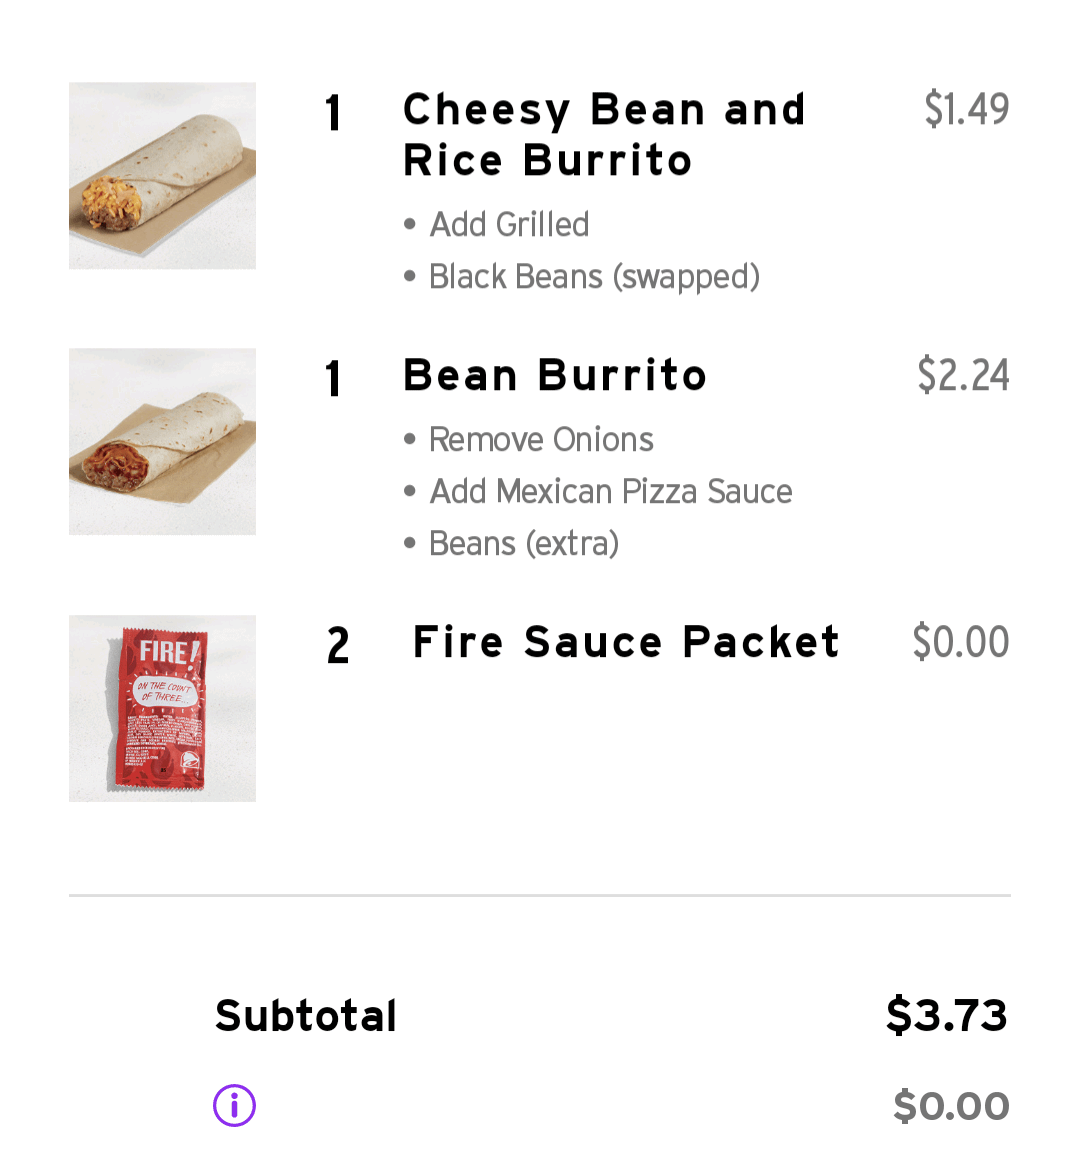Tap the $2.24 Bean Burrito price

click(963, 375)
